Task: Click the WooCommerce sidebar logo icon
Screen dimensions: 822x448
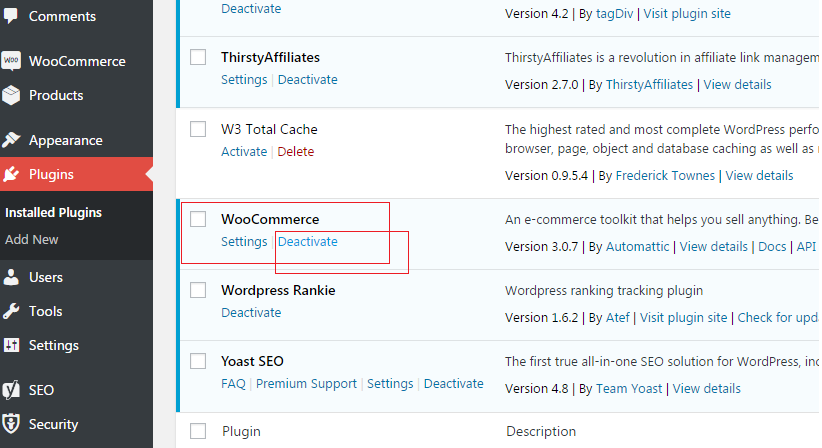Action: click(x=11, y=61)
